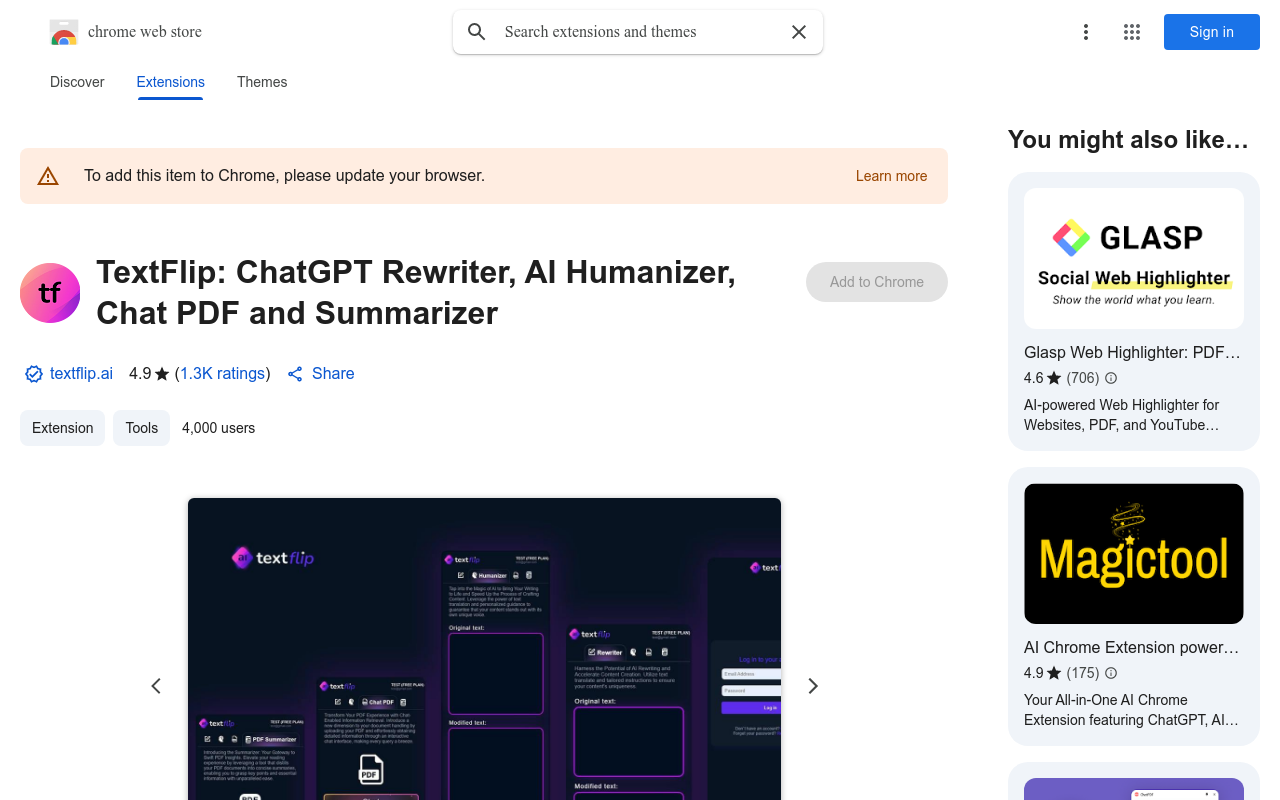Click the Chrome Web Store logo
Screen dimensions: 1280x800
pyautogui.click(x=64, y=32)
